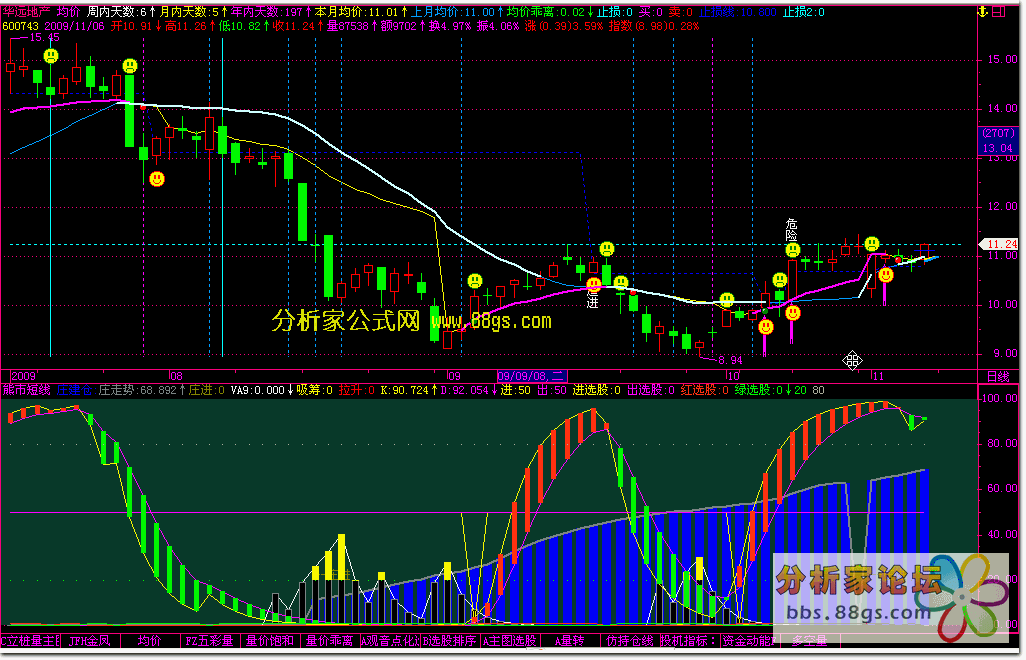Switch to the B选股排序 tab

tap(449, 641)
